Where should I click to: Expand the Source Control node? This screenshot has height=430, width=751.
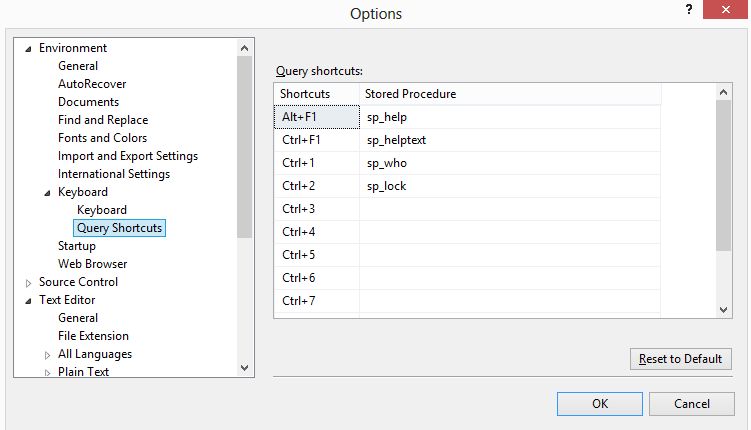28,283
